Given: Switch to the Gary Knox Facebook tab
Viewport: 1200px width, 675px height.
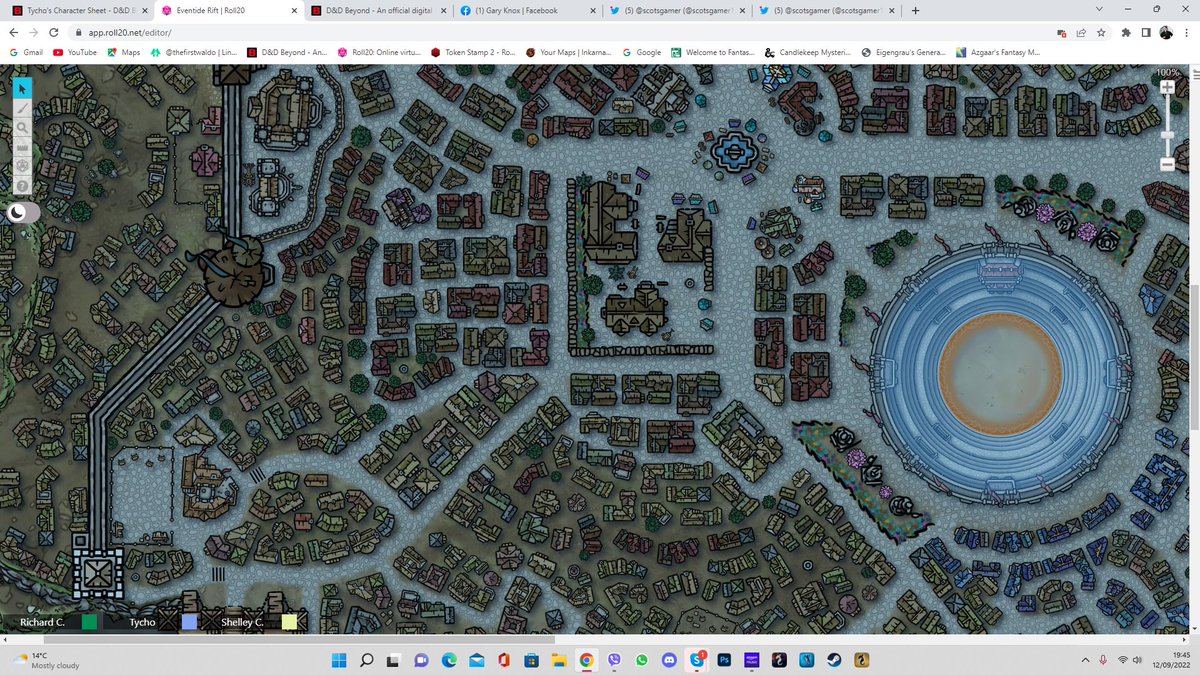Looking at the screenshot, I should tap(526, 10).
